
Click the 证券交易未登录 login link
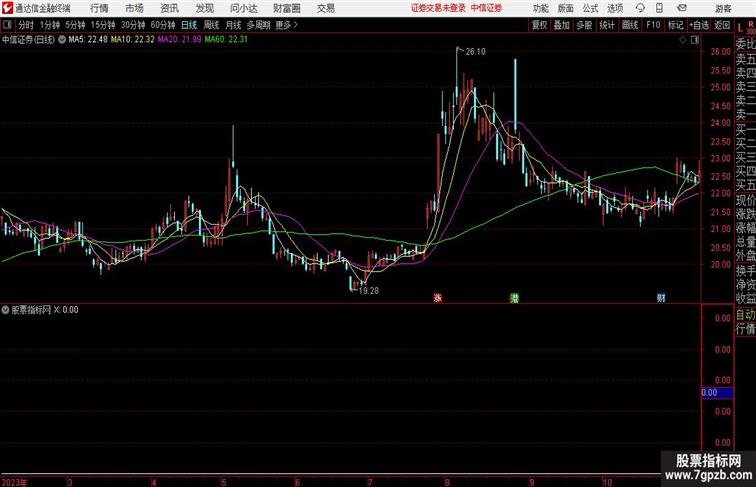438,8
